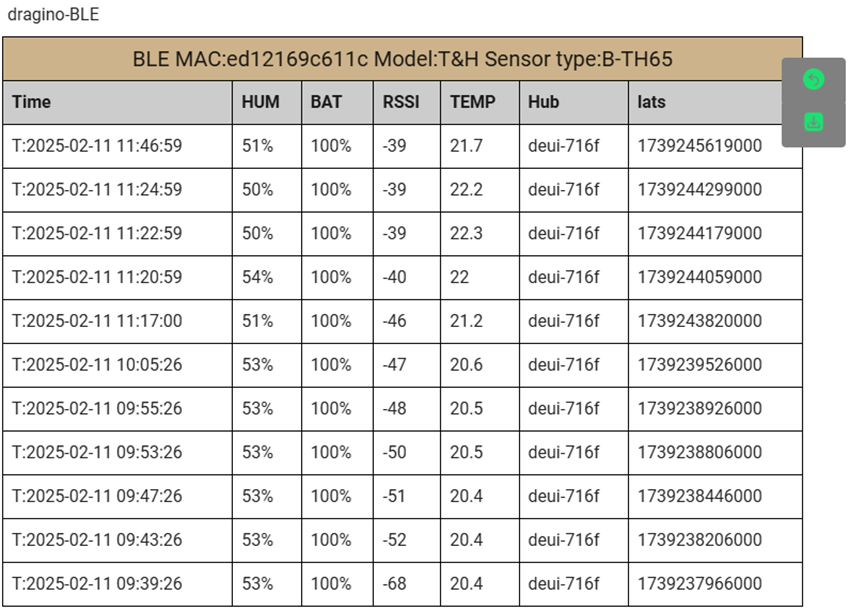Click the lats column header

click(x=651, y=101)
